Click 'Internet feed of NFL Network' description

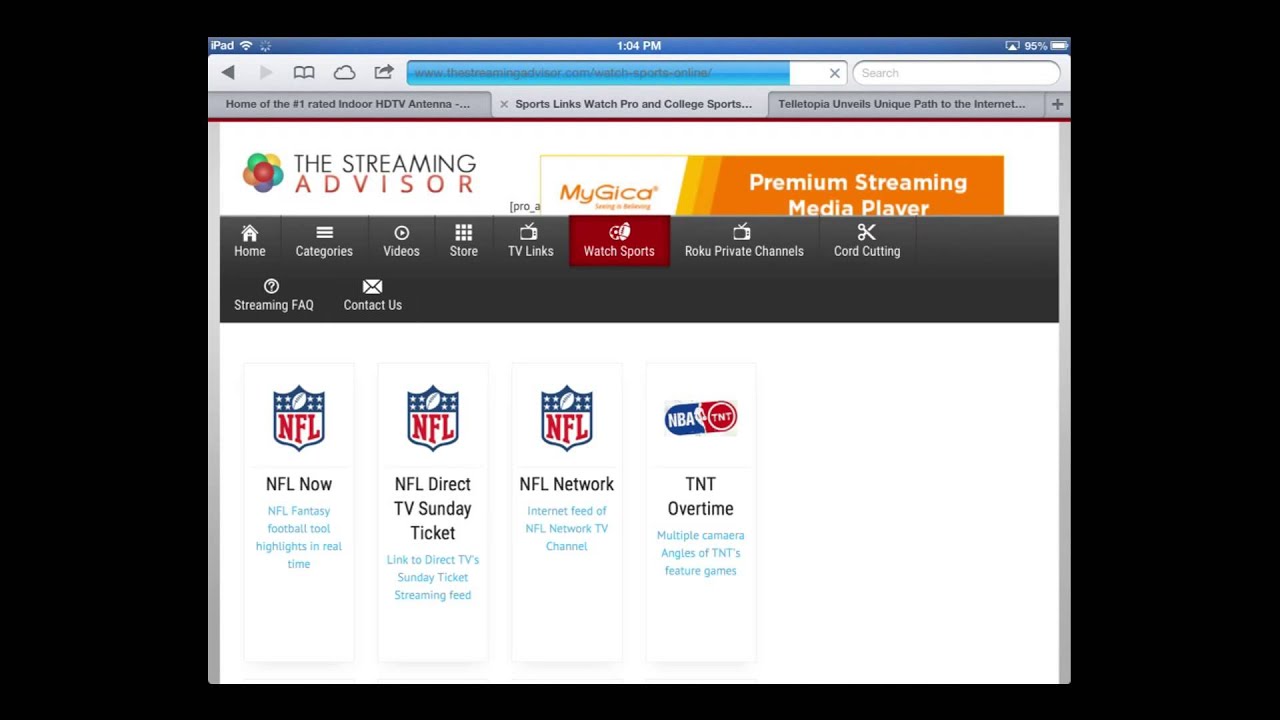pyautogui.click(x=567, y=528)
